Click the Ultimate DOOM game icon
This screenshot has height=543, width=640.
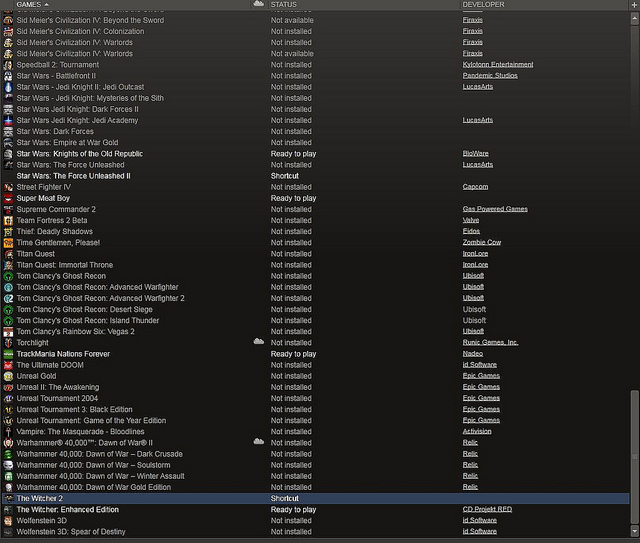coord(8,365)
